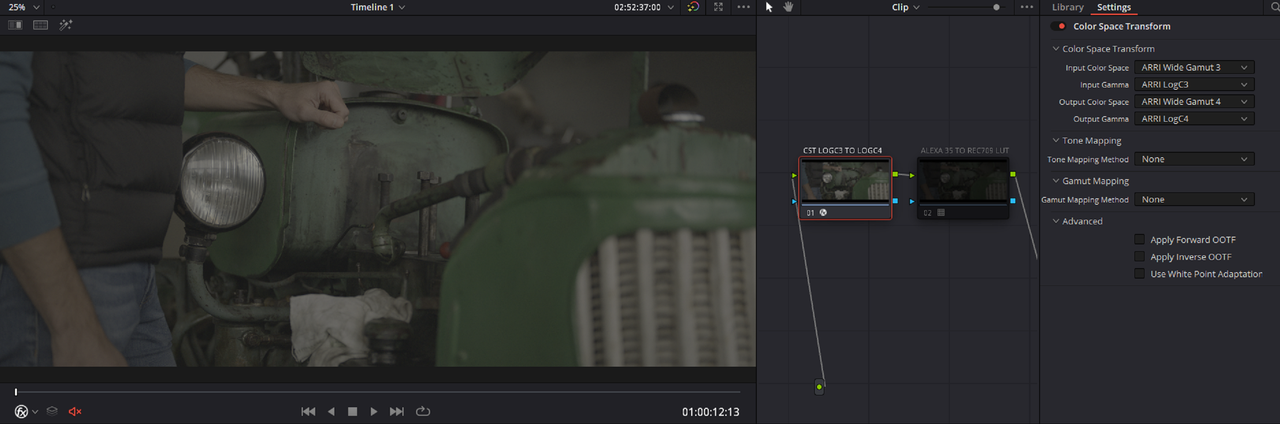Open Input Color Space dropdown
This screenshot has width=1280, height=424.
(x=1194, y=67)
